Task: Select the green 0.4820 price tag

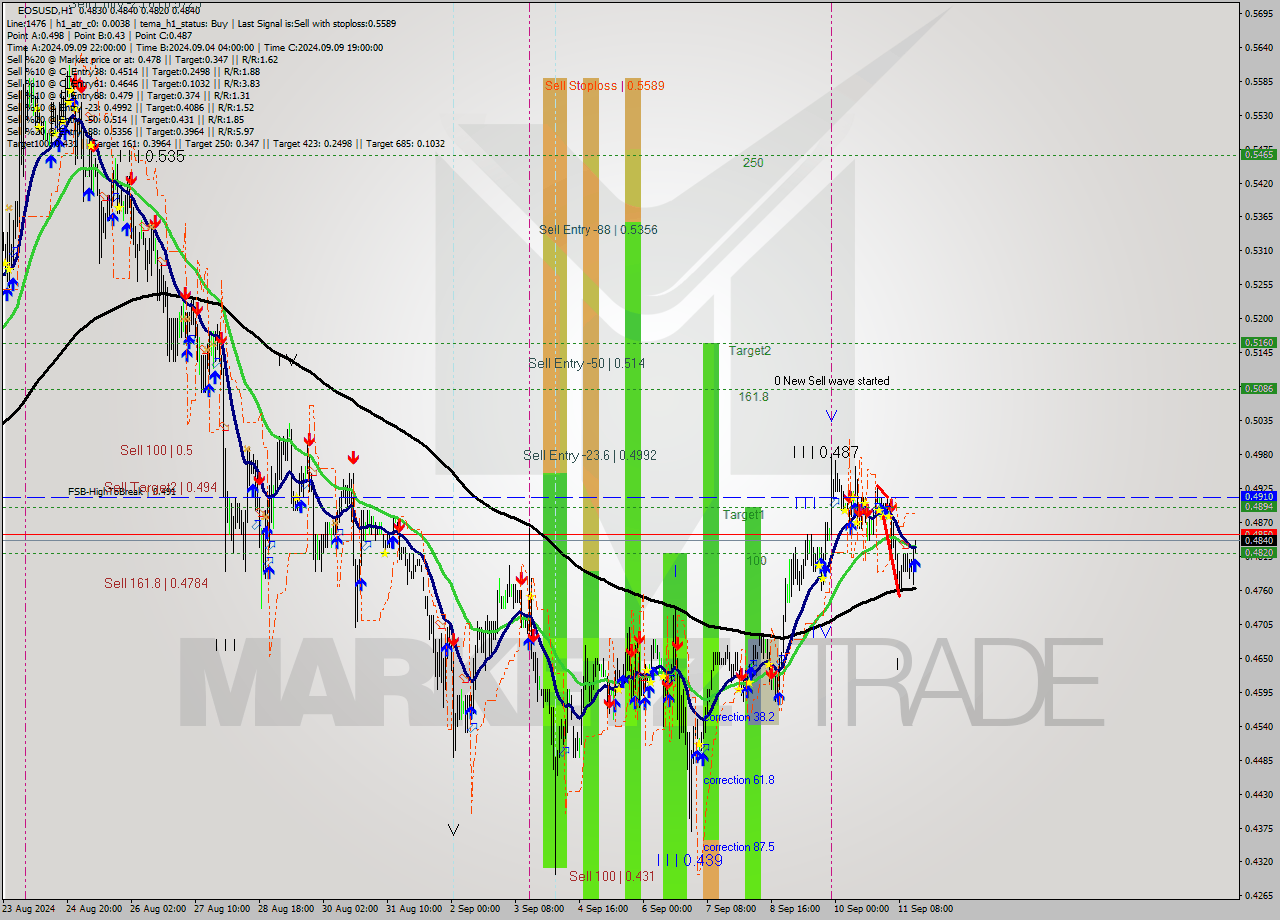Action: [1258, 552]
